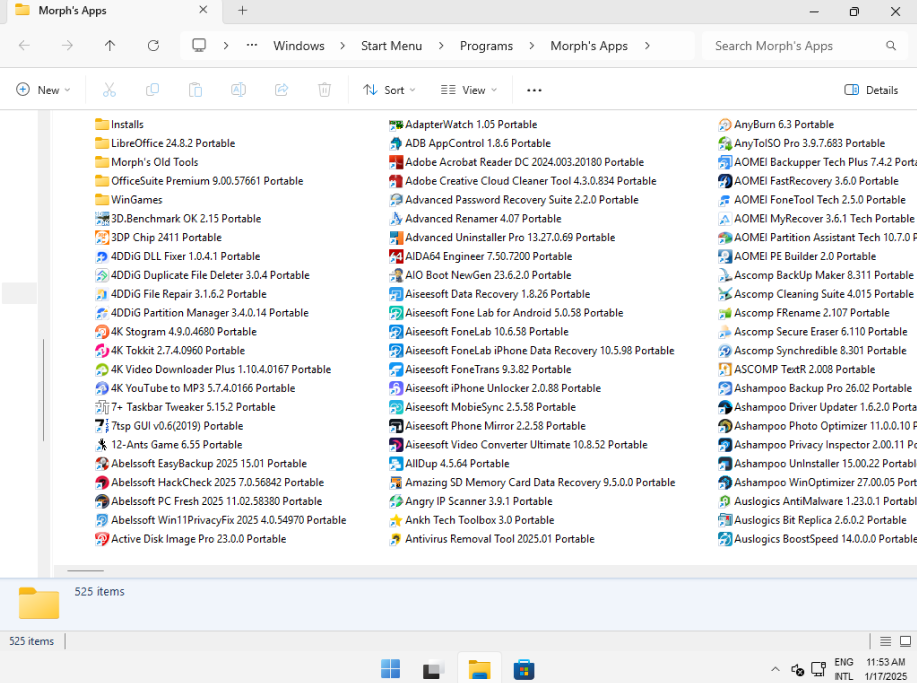Click the navigation pane scrollbar

(43, 389)
